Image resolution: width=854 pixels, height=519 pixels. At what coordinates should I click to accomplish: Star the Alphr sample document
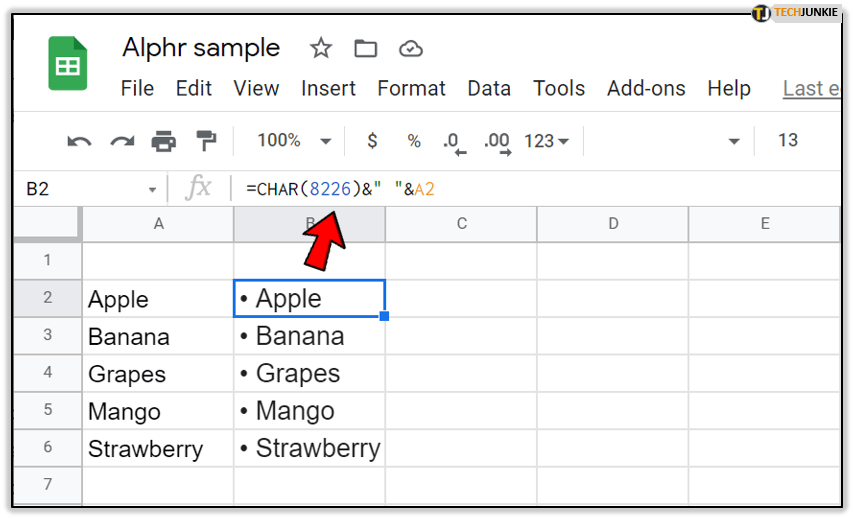click(x=320, y=48)
